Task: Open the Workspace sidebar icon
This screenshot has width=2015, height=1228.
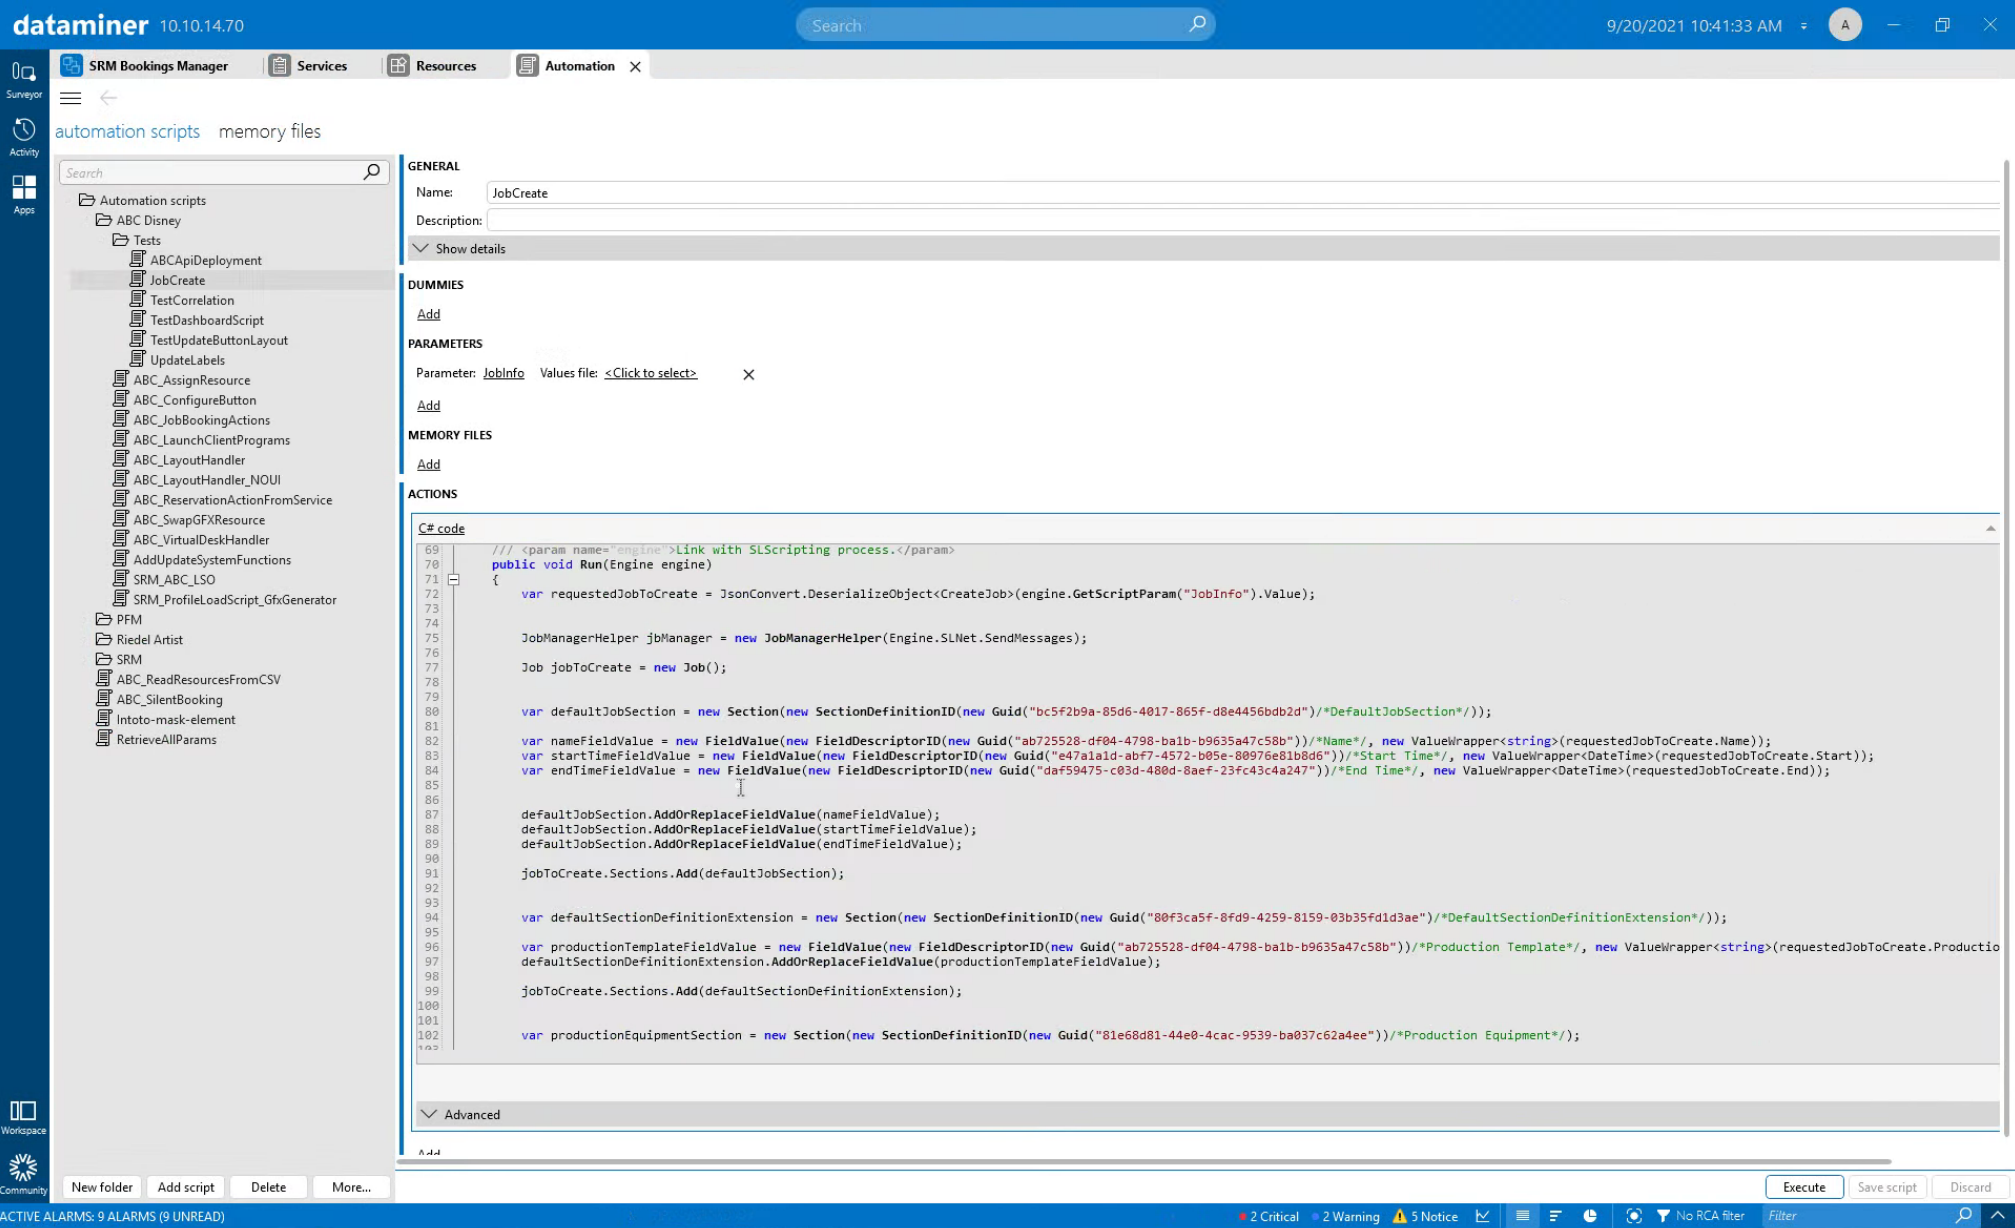Action: tap(23, 1117)
